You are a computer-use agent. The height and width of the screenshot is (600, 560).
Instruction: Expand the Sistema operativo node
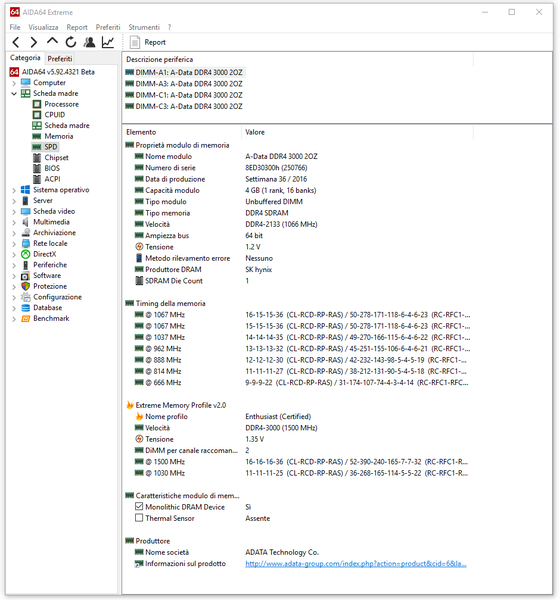coord(14,190)
